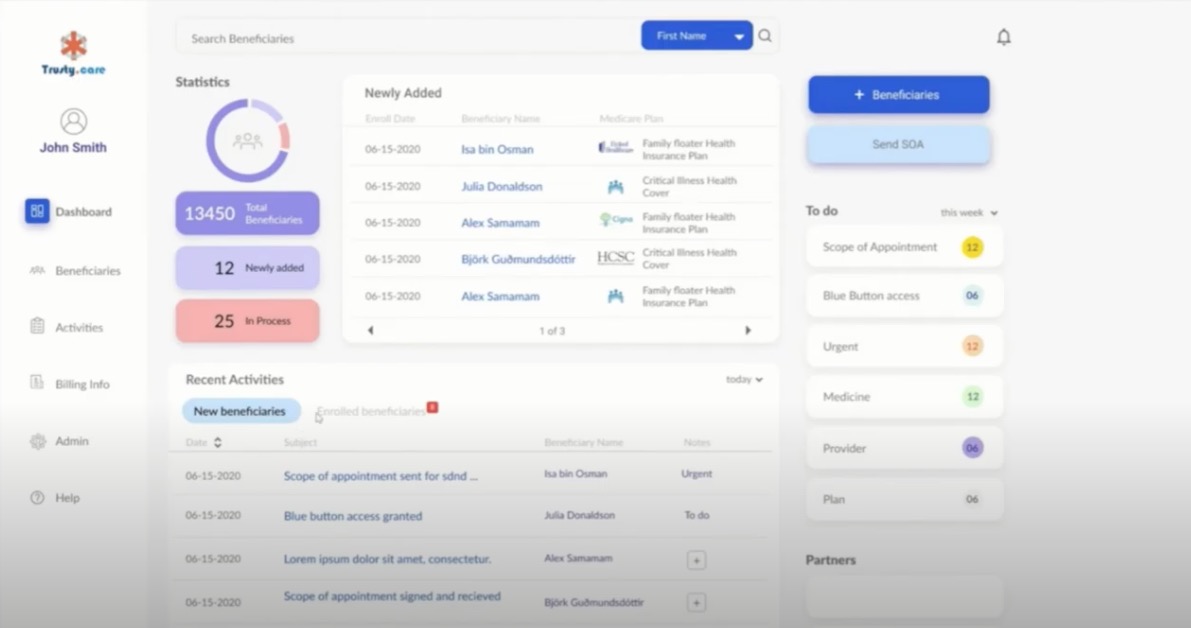Switch to Enrolled beneficiaries tab

(371, 411)
